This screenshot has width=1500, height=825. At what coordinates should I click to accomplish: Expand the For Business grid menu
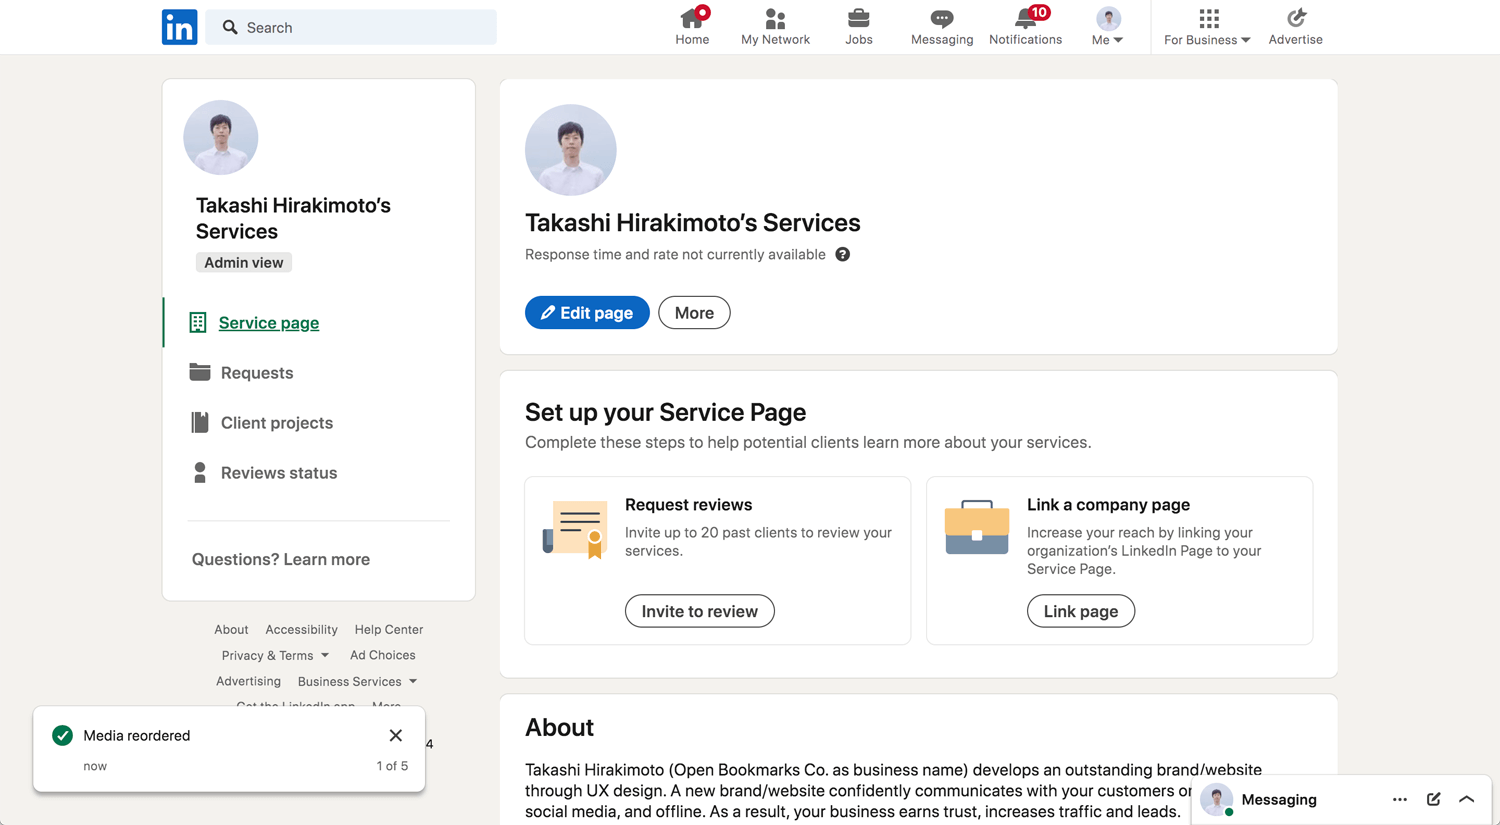pyautogui.click(x=1207, y=27)
